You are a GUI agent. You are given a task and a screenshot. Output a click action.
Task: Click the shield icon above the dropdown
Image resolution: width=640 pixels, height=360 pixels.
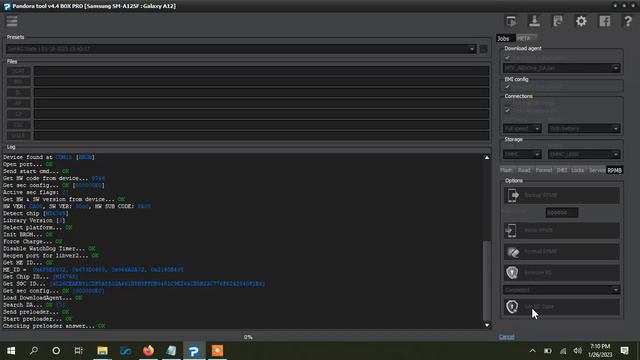coord(512,272)
